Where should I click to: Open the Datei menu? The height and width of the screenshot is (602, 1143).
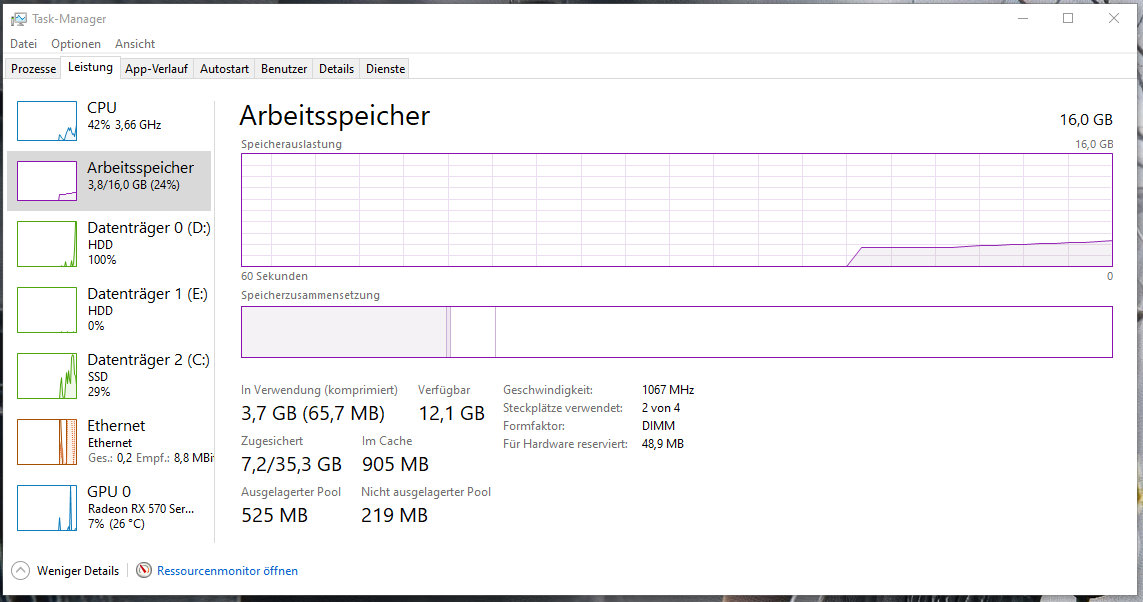coord(23,44)
